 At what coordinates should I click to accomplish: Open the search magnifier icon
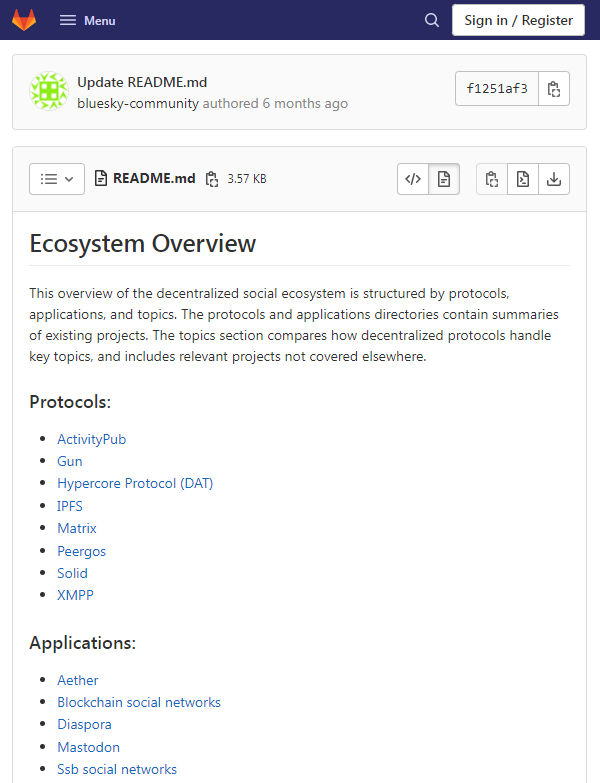click(x=432, y=20)
